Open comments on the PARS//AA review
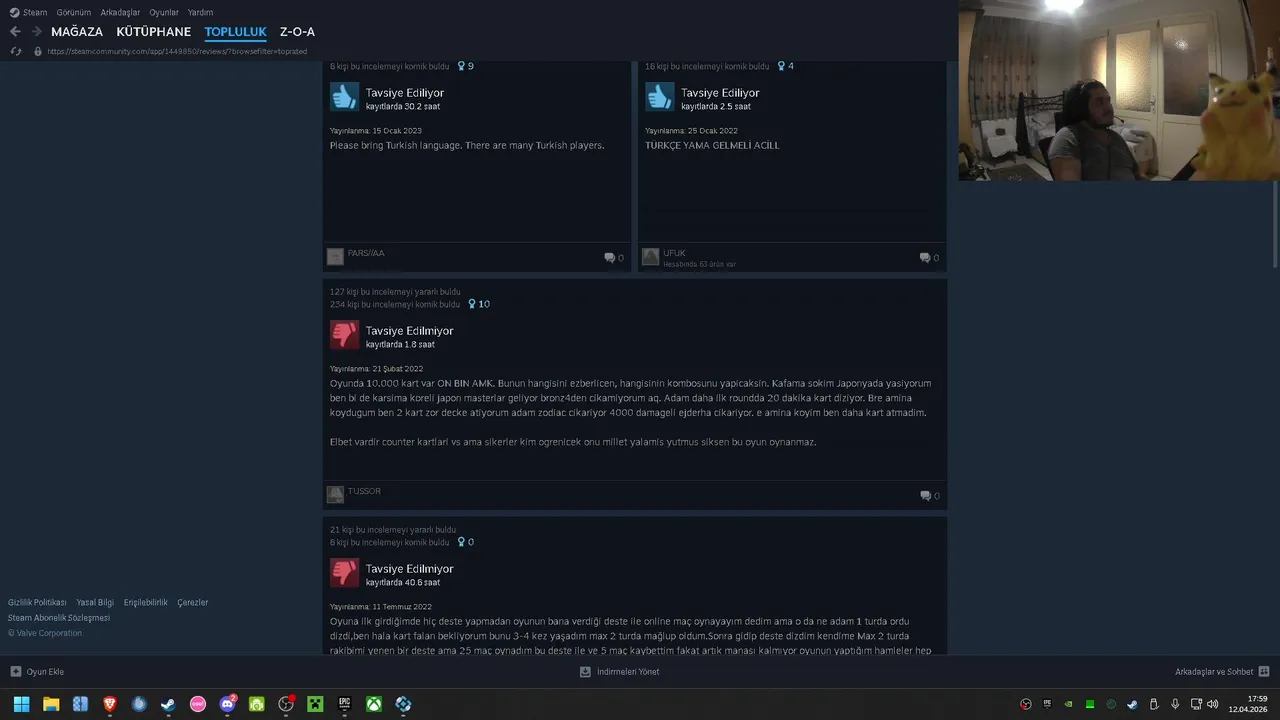The height and width of the screenshot is (720, 1280). tap(613, 258)
